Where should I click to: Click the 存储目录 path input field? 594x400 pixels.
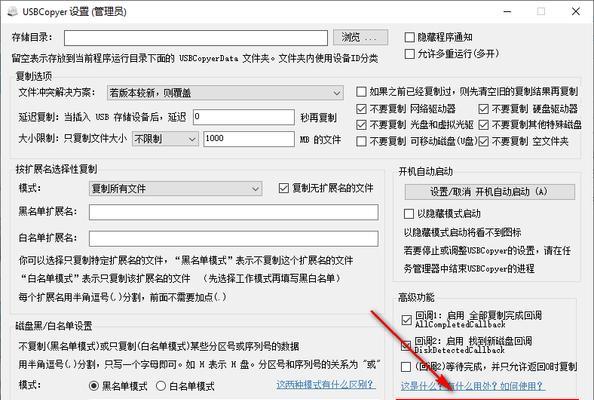[x=196, y=38]
